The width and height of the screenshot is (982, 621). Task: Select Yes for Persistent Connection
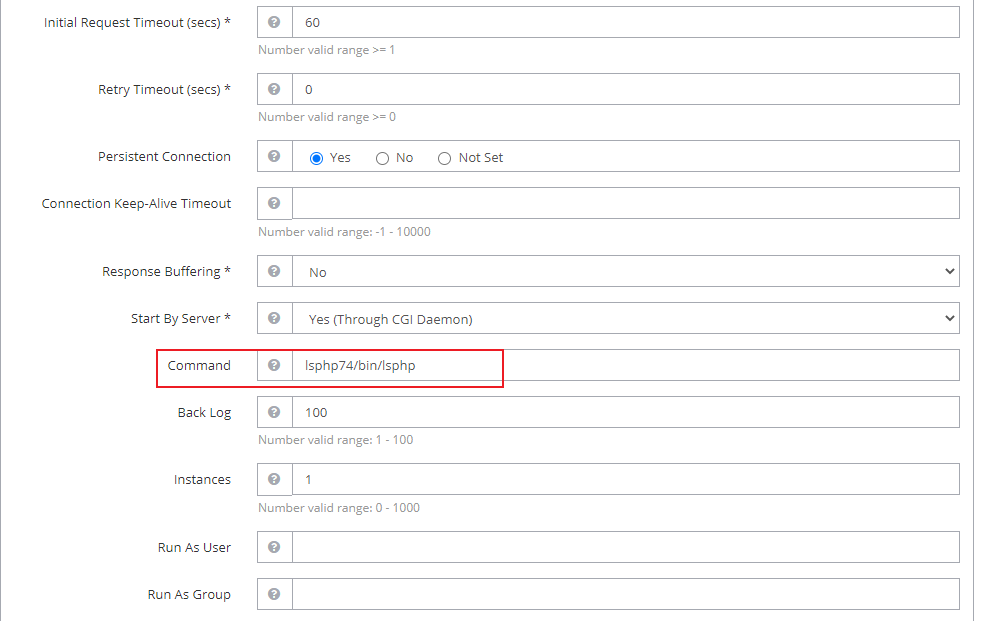(x=316, y=158)
